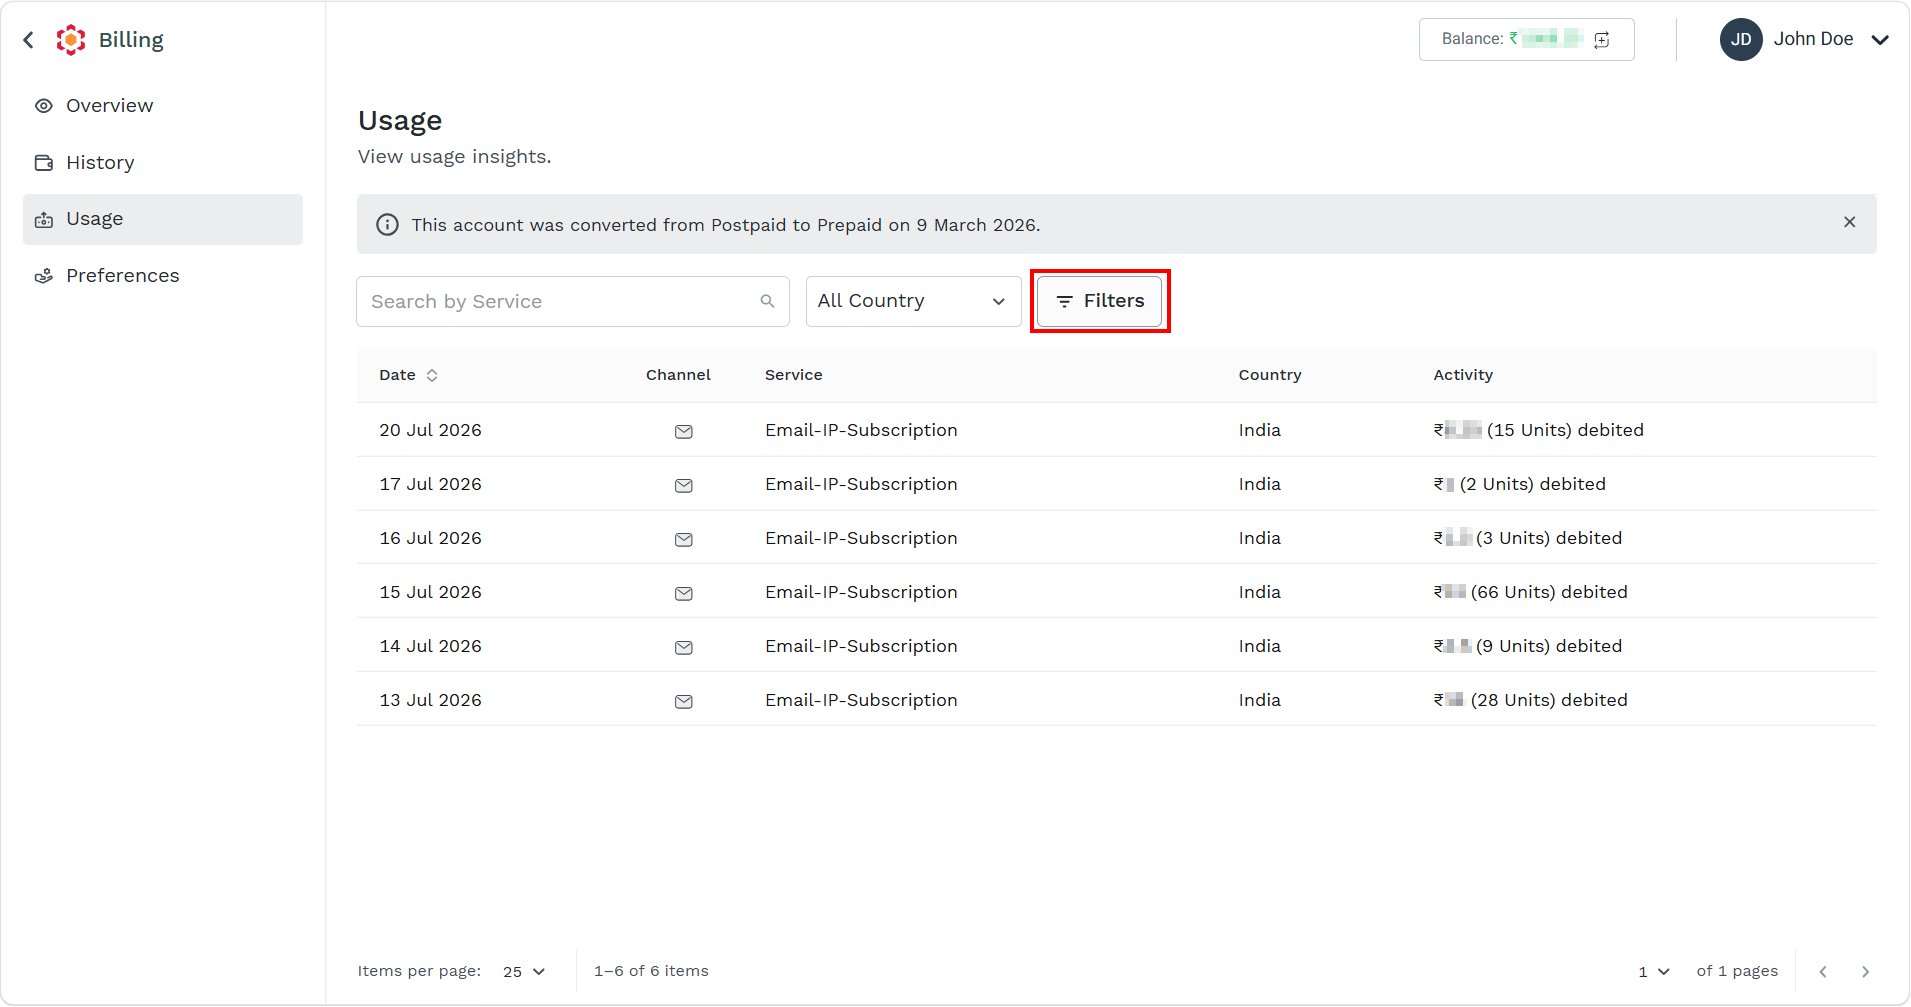Image resolution: width=1911 pixels, height=1007 pixels.
Task: Focus the Search by Service field
Action: [573, 302]
